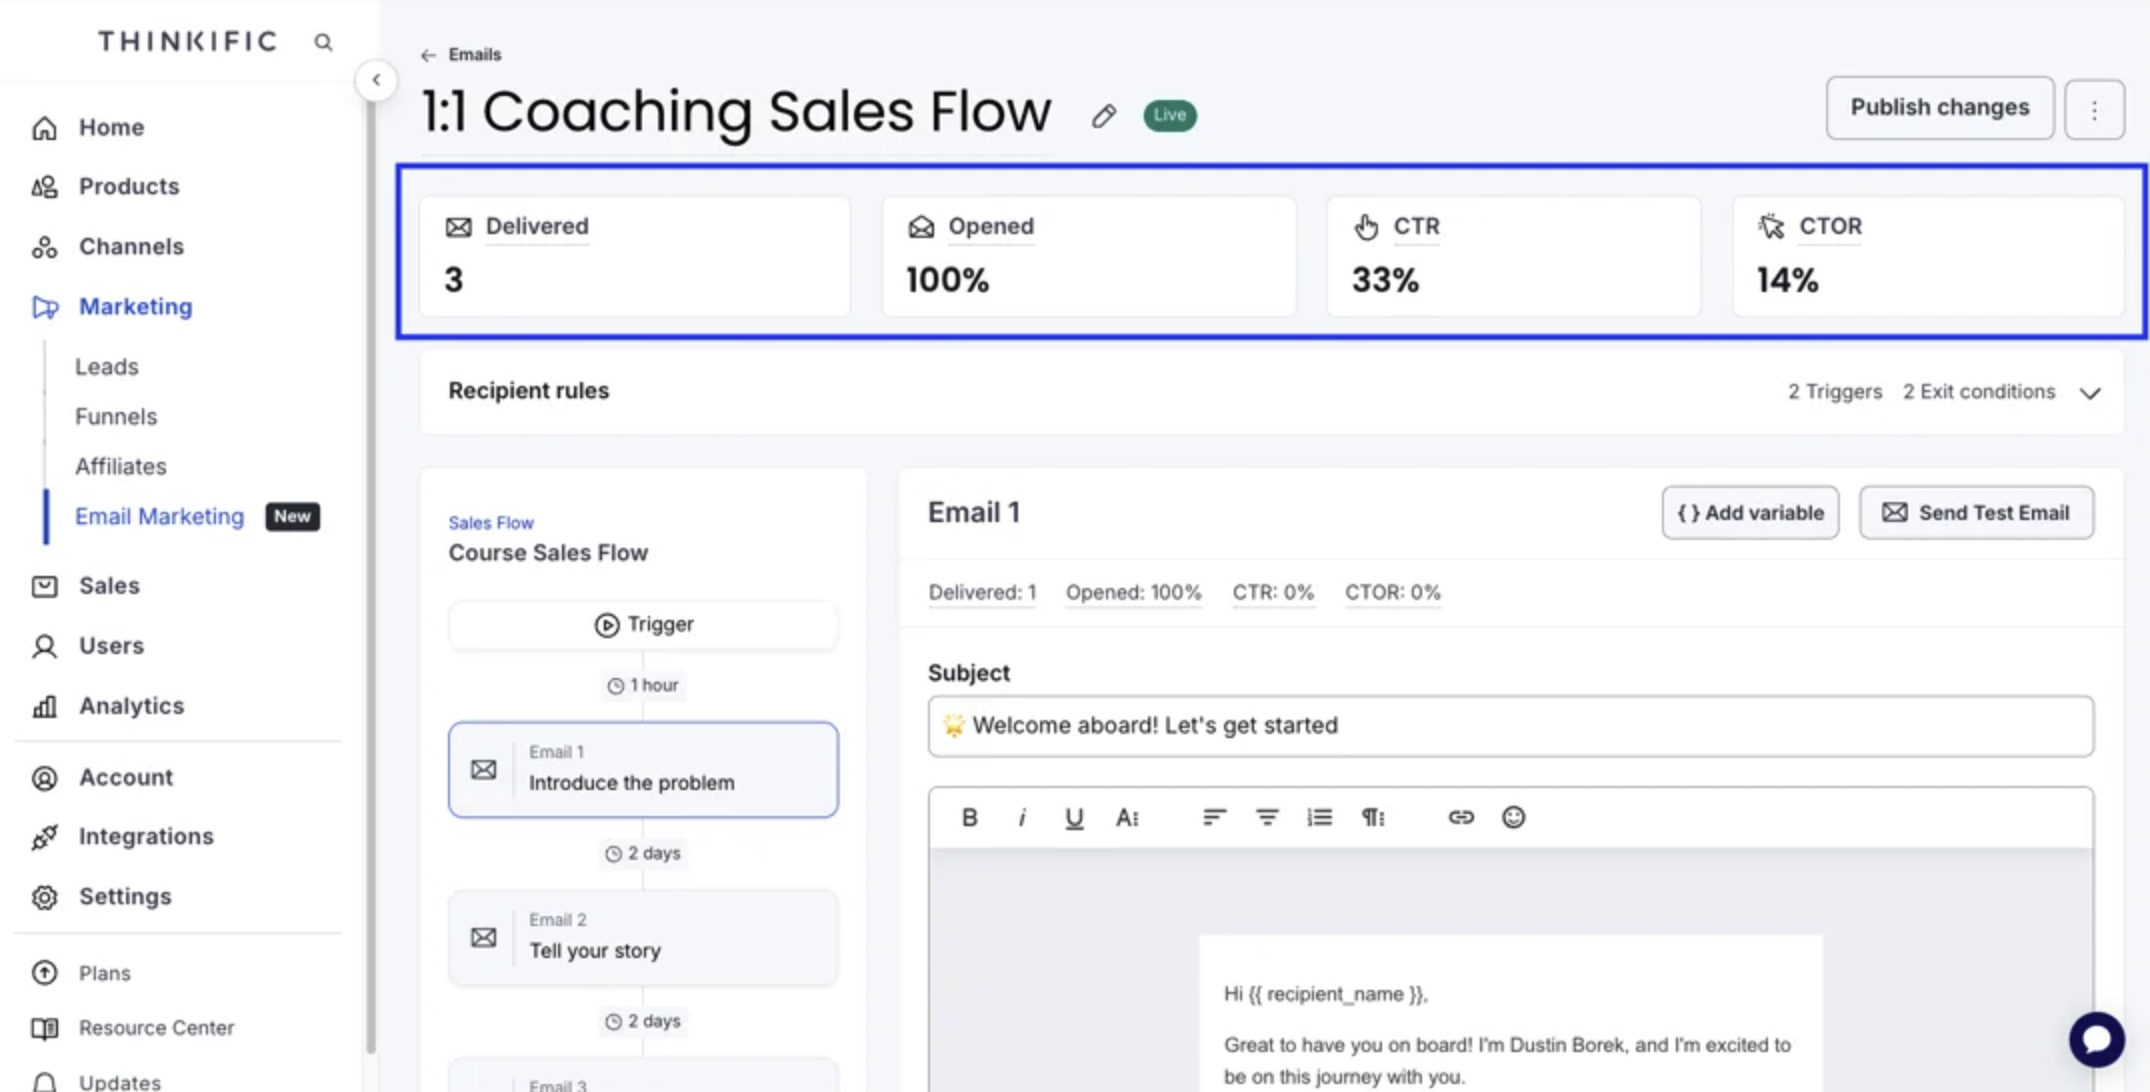This screenshot has width=2150, height=1092.
Task: Toggle bold formatting in the editor
Action: [x=969, y=817]
